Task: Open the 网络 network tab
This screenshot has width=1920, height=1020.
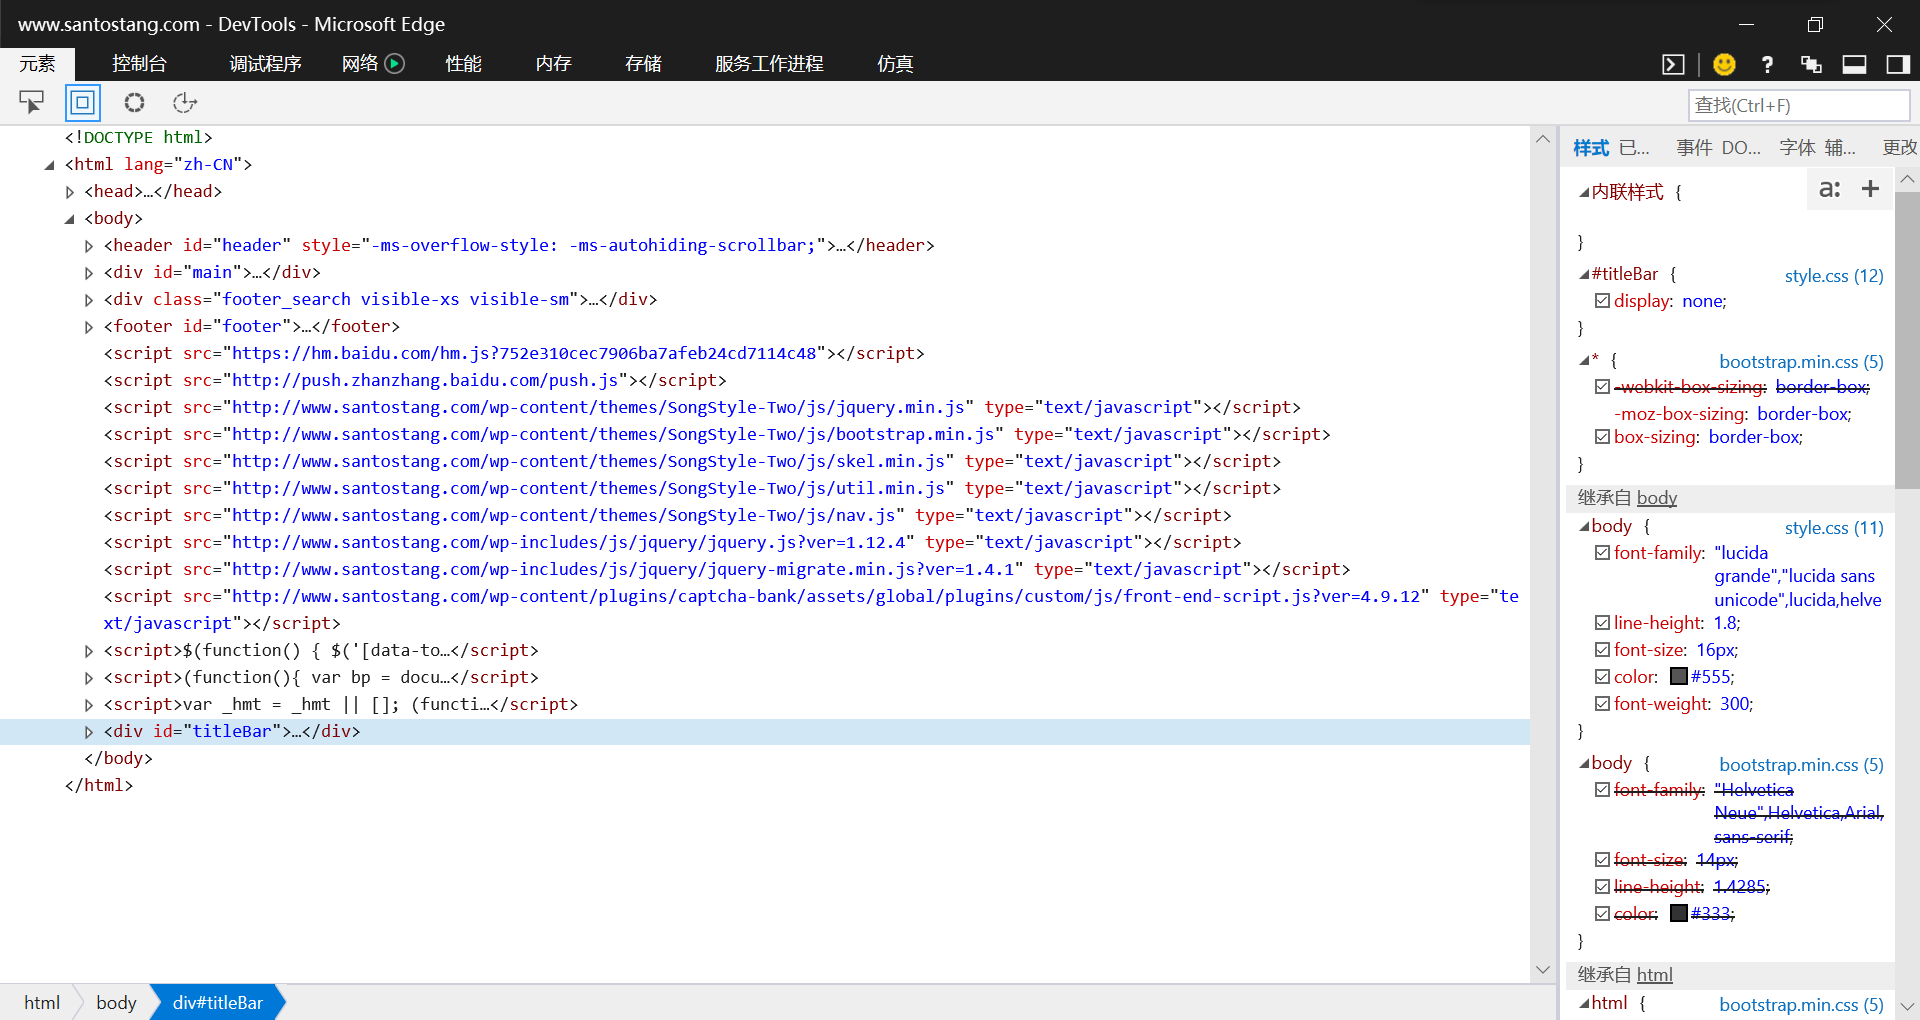Action: [x=359, y=63]
